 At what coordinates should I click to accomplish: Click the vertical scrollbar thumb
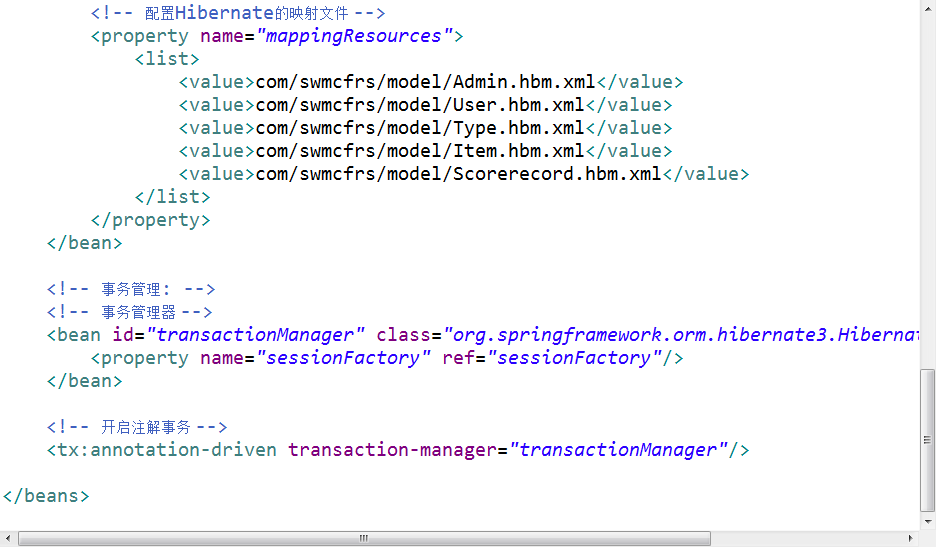(927, 440)
